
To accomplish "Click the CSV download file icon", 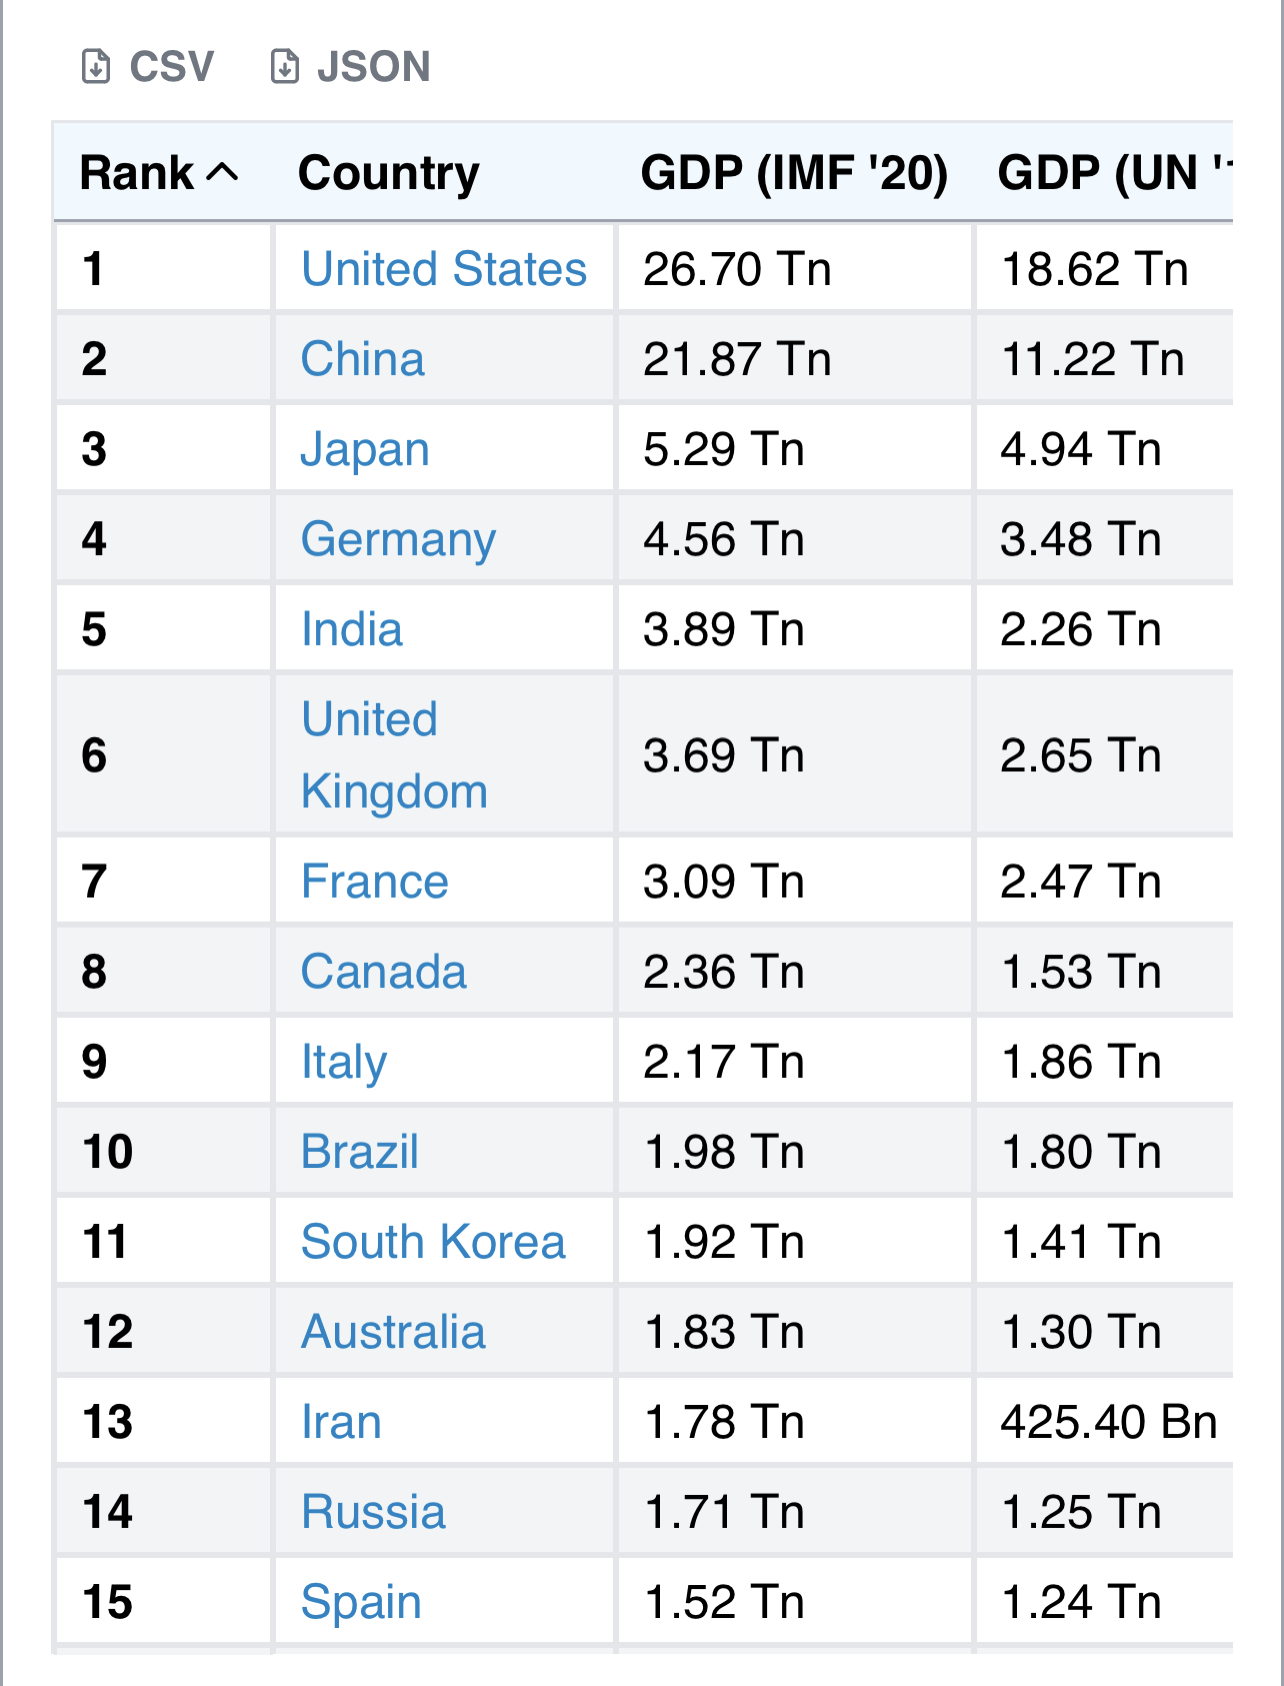I will (x=96, y=67).
